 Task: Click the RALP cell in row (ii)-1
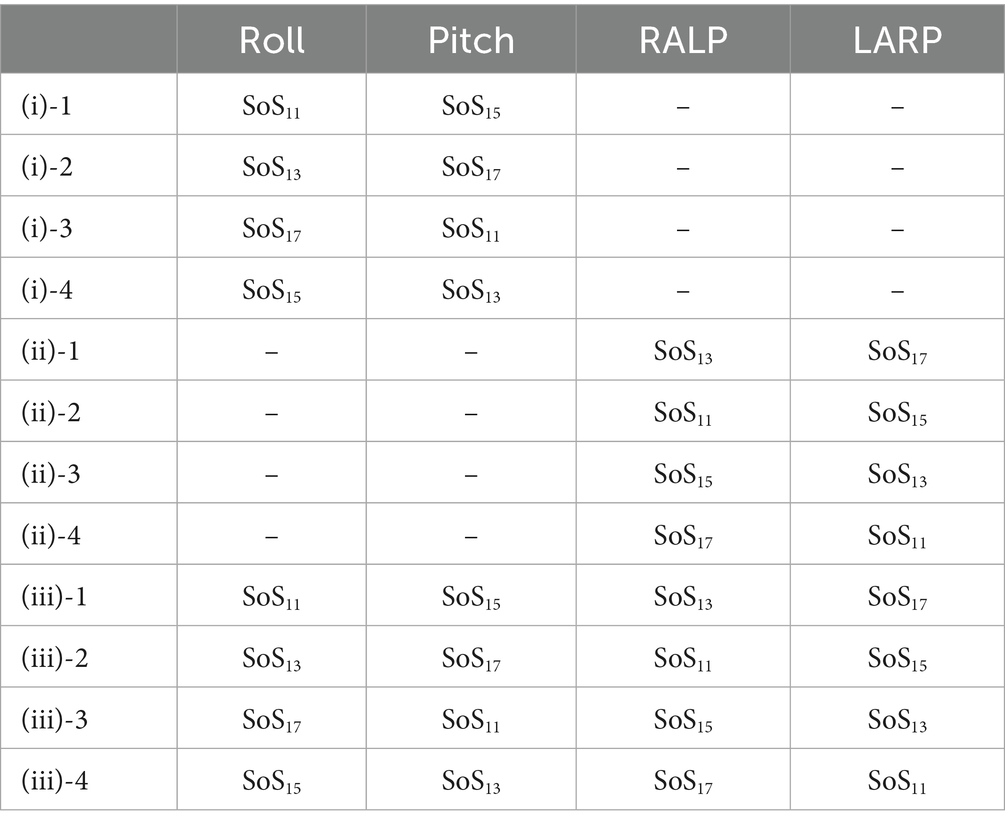683,353
